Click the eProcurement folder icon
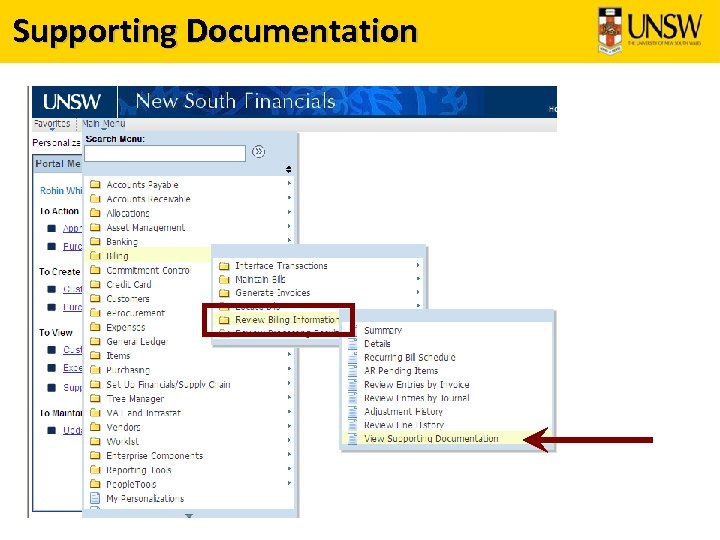The image size is (720, 540). [x=95, y=313]
